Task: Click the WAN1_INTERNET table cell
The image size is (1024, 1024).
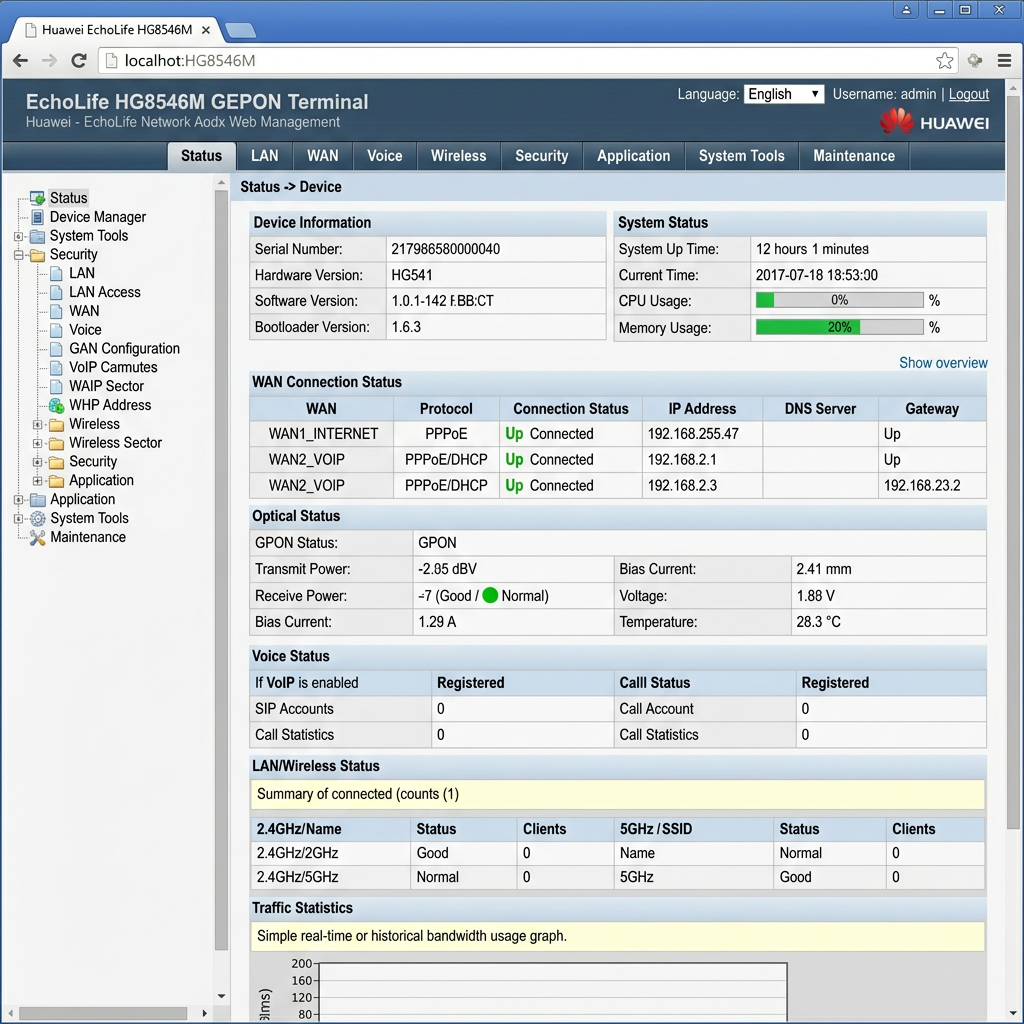Action: coord(322,434)
